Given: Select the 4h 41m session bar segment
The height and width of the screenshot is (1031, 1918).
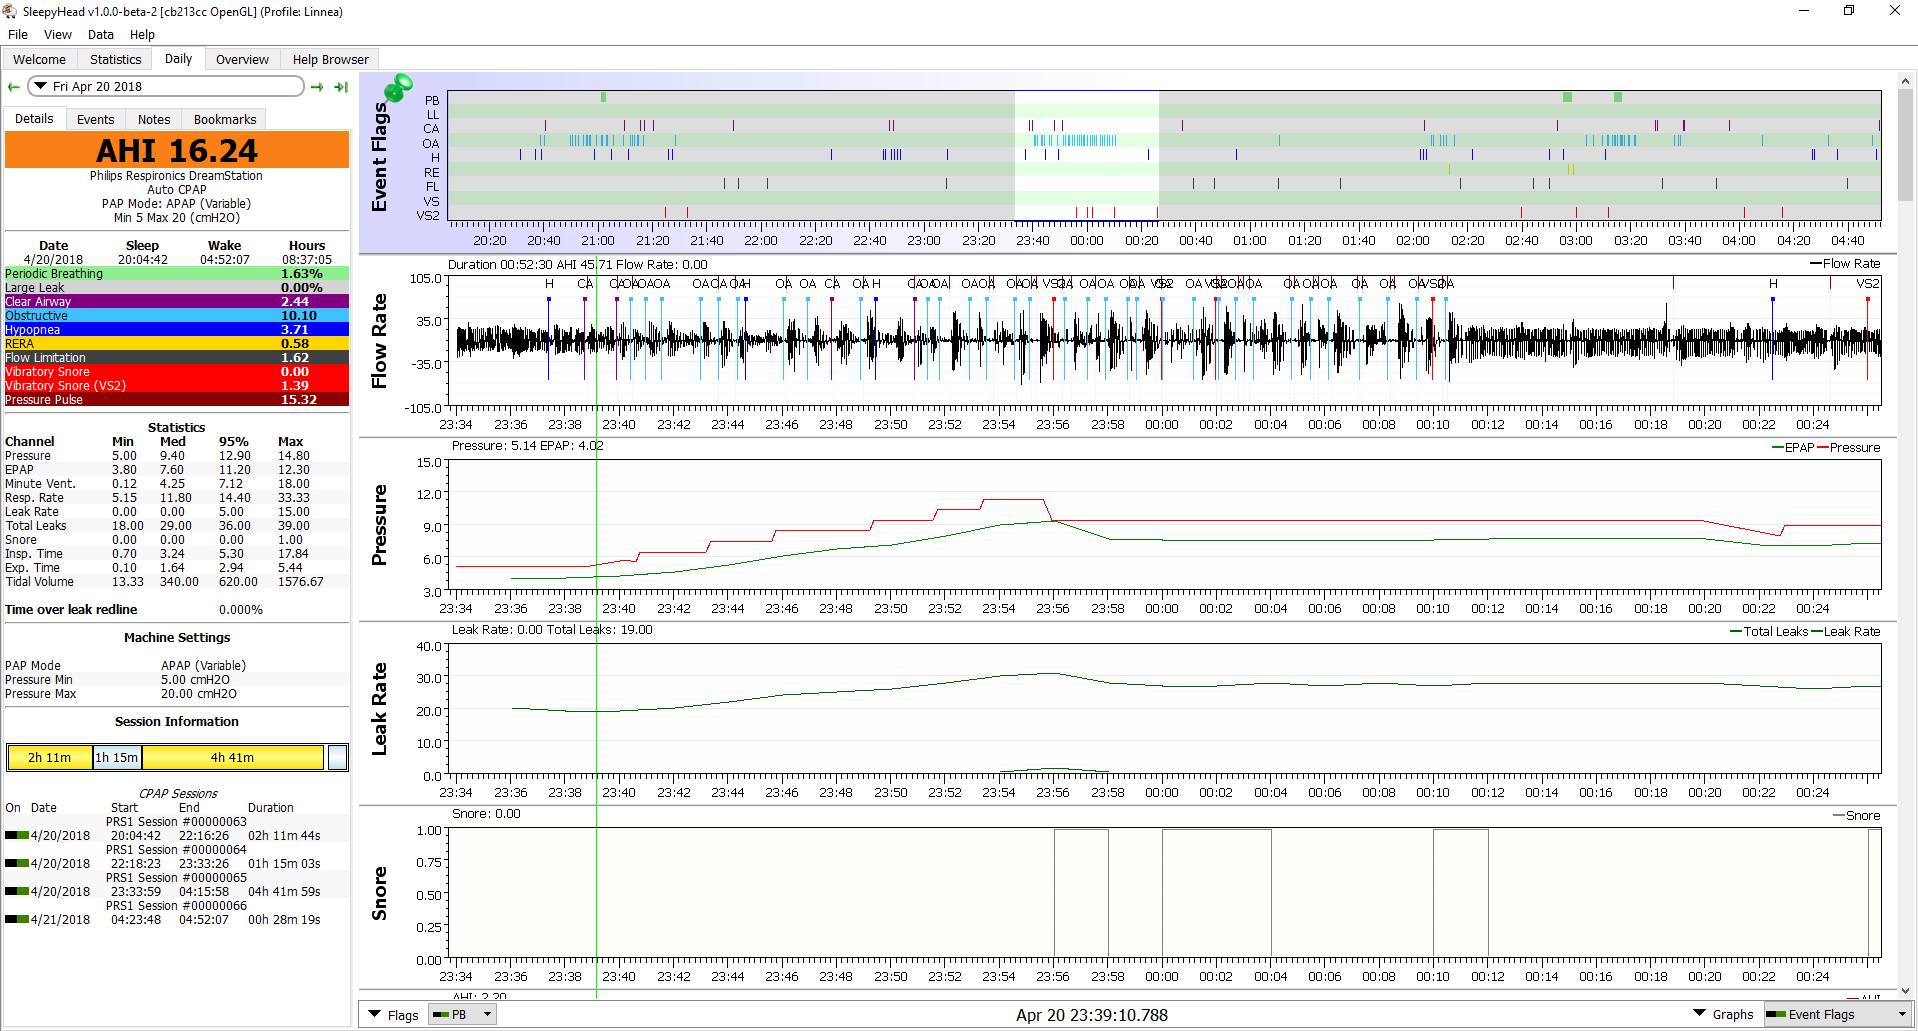Looking at the screenshot, I should pos(233,758).
